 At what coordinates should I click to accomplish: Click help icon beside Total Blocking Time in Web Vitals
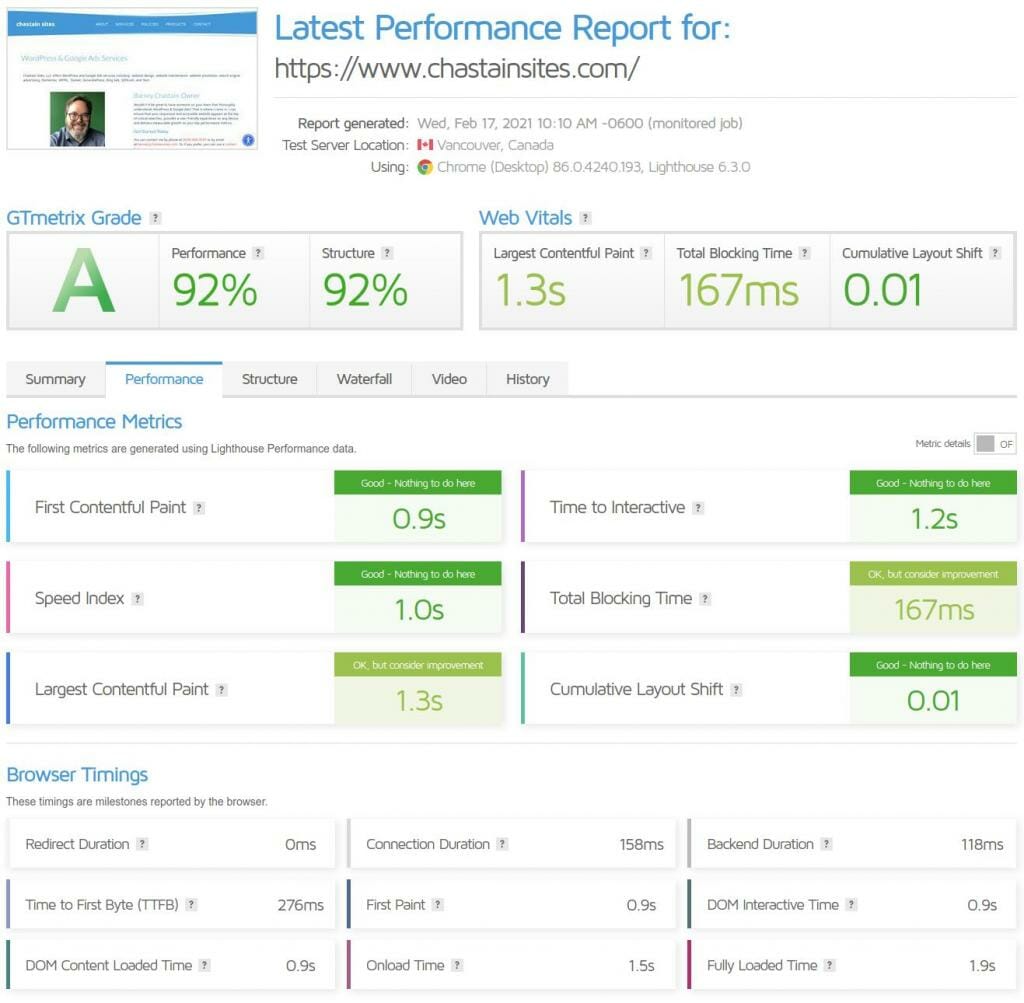tap(805, 253)
